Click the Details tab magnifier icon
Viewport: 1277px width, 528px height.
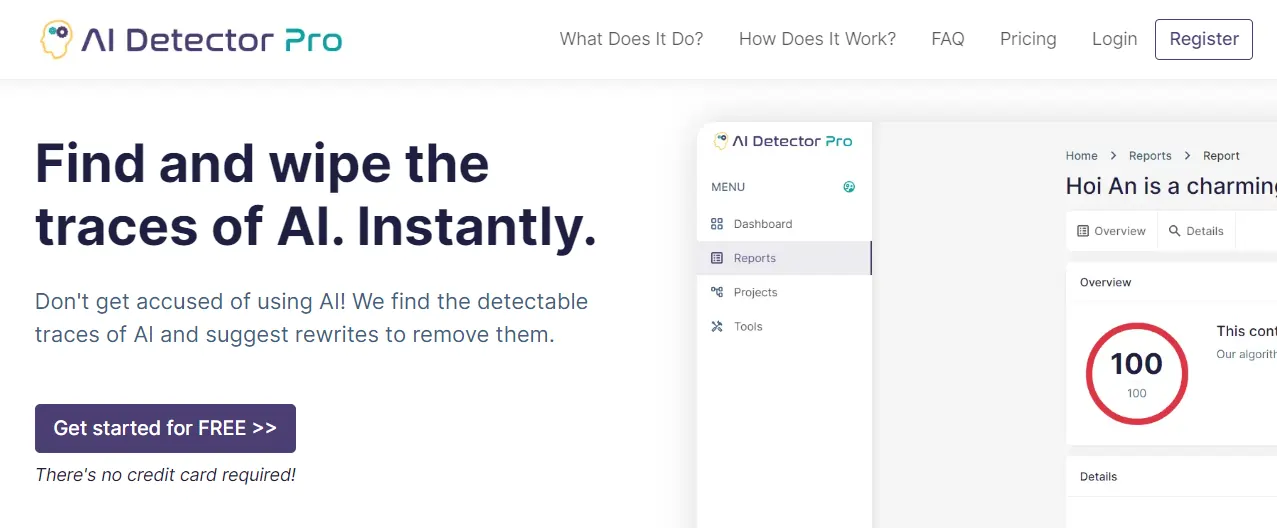[x=1174, y=231]
